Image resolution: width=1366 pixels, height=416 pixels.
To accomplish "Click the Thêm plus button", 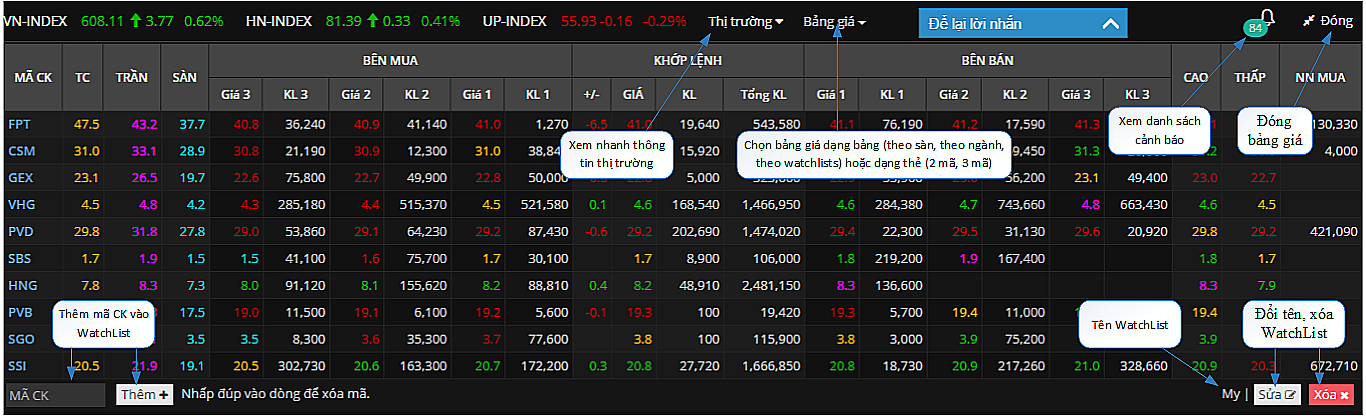I will click(x=145, y=394).
